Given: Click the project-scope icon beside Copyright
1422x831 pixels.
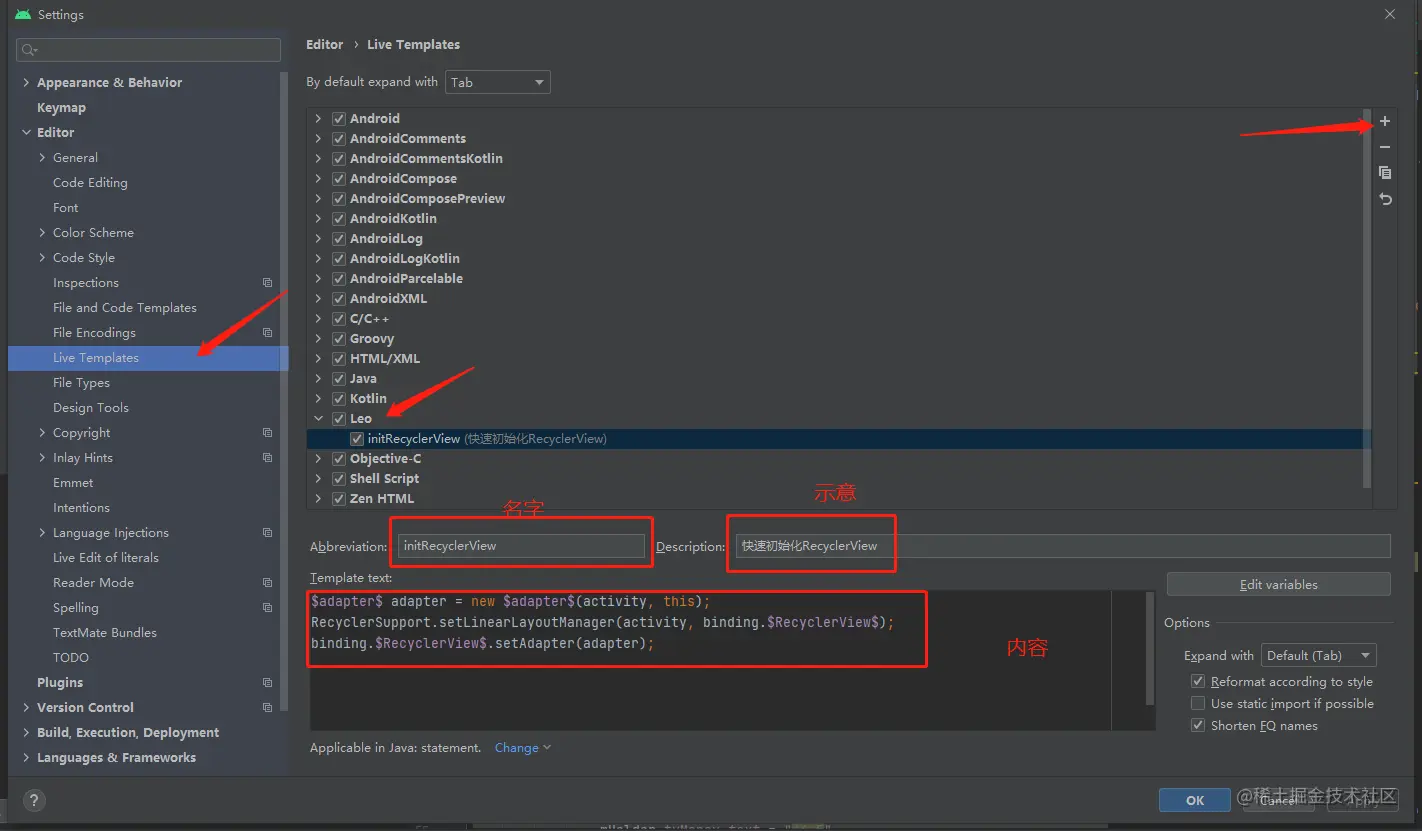Looking at the screenshot, I should click(267, 433).
